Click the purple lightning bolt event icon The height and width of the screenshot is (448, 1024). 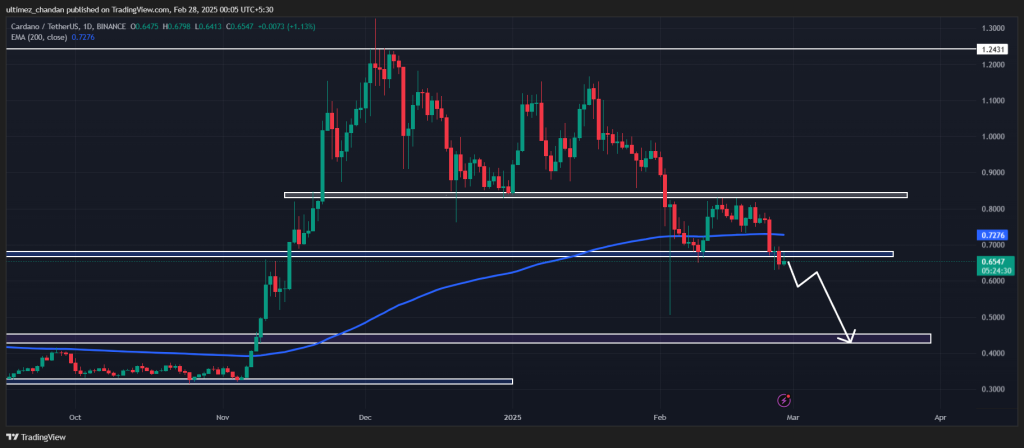pyautogui.click(x=785, y=399)
